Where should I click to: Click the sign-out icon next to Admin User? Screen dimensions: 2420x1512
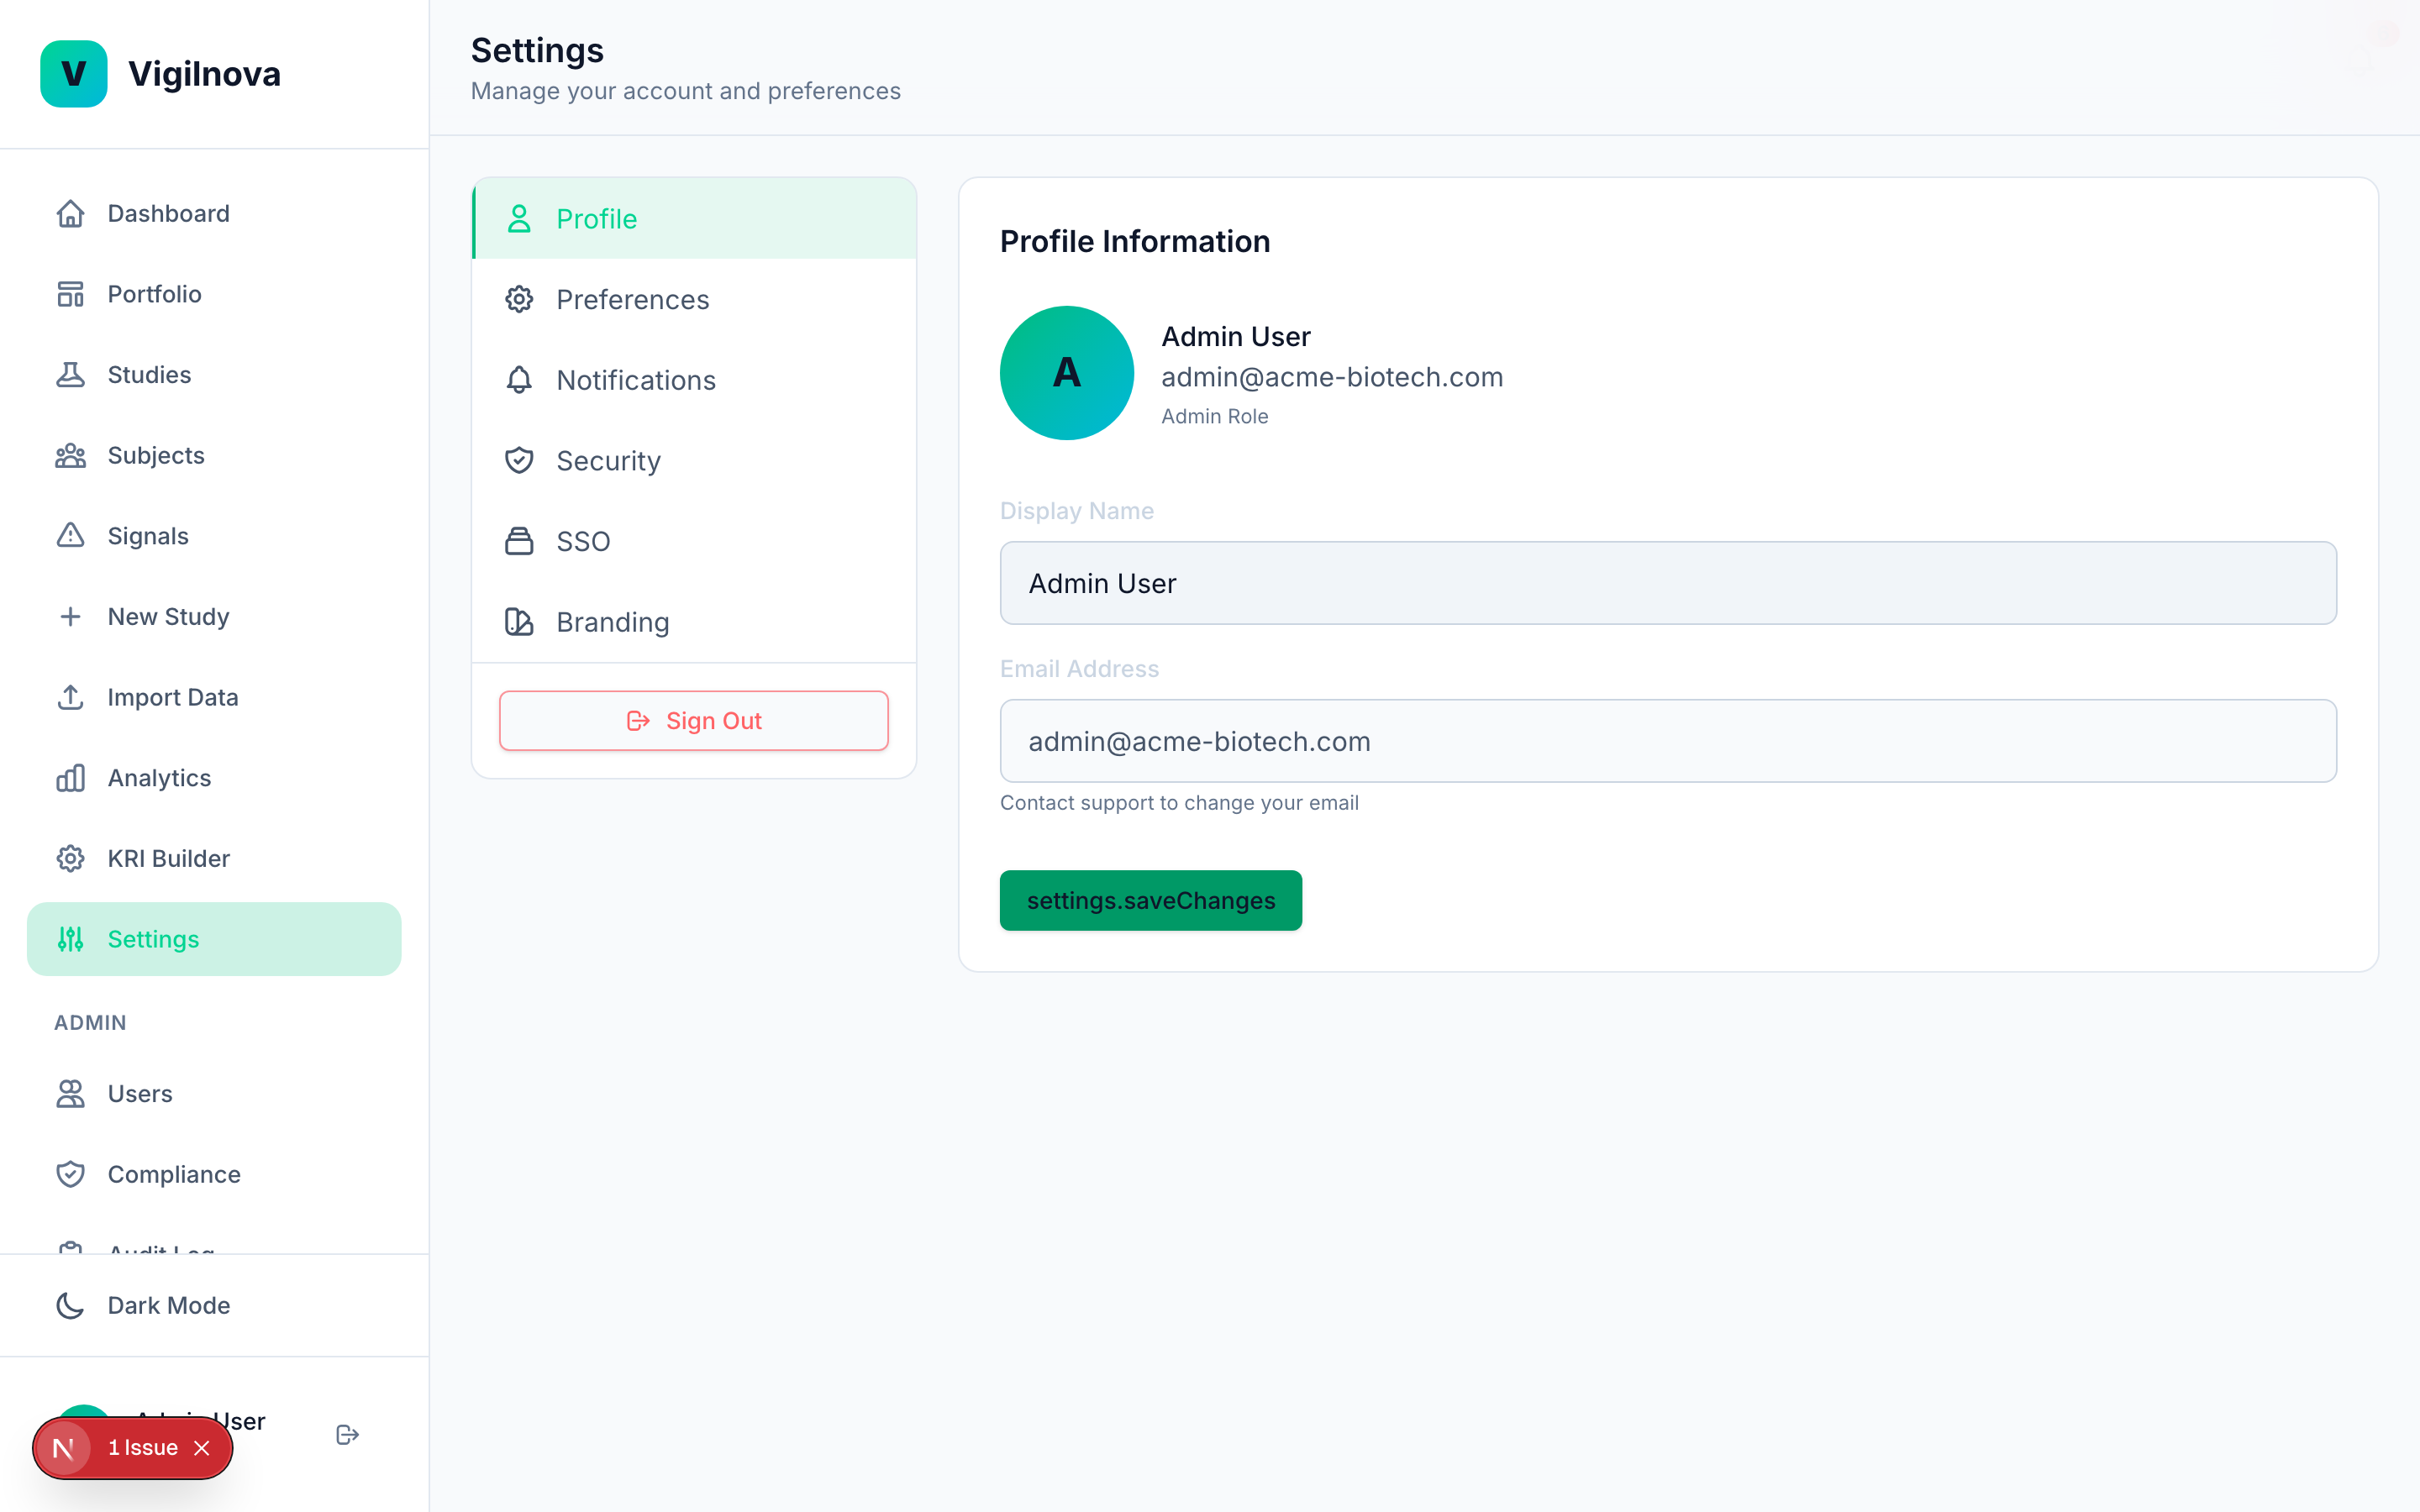[347, 1434]
